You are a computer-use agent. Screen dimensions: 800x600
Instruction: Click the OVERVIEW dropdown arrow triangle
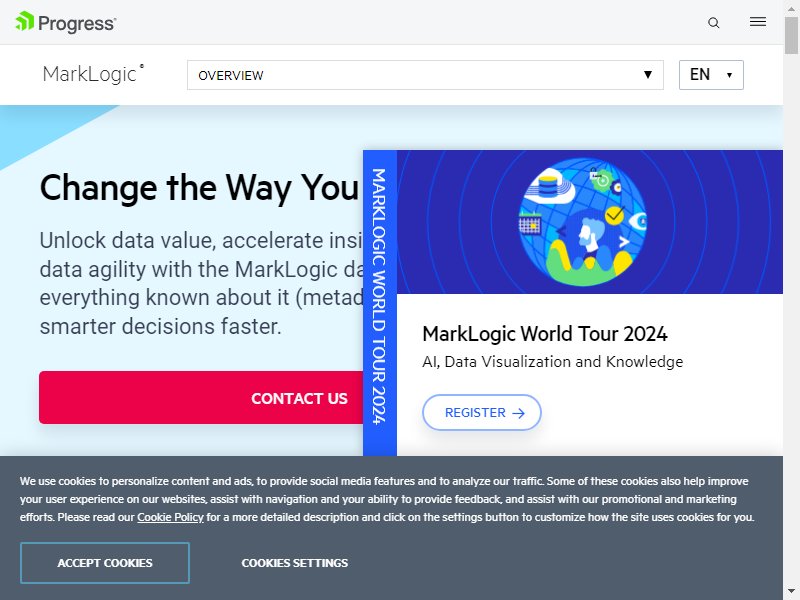pyautogui.click(x=647, y=74)
